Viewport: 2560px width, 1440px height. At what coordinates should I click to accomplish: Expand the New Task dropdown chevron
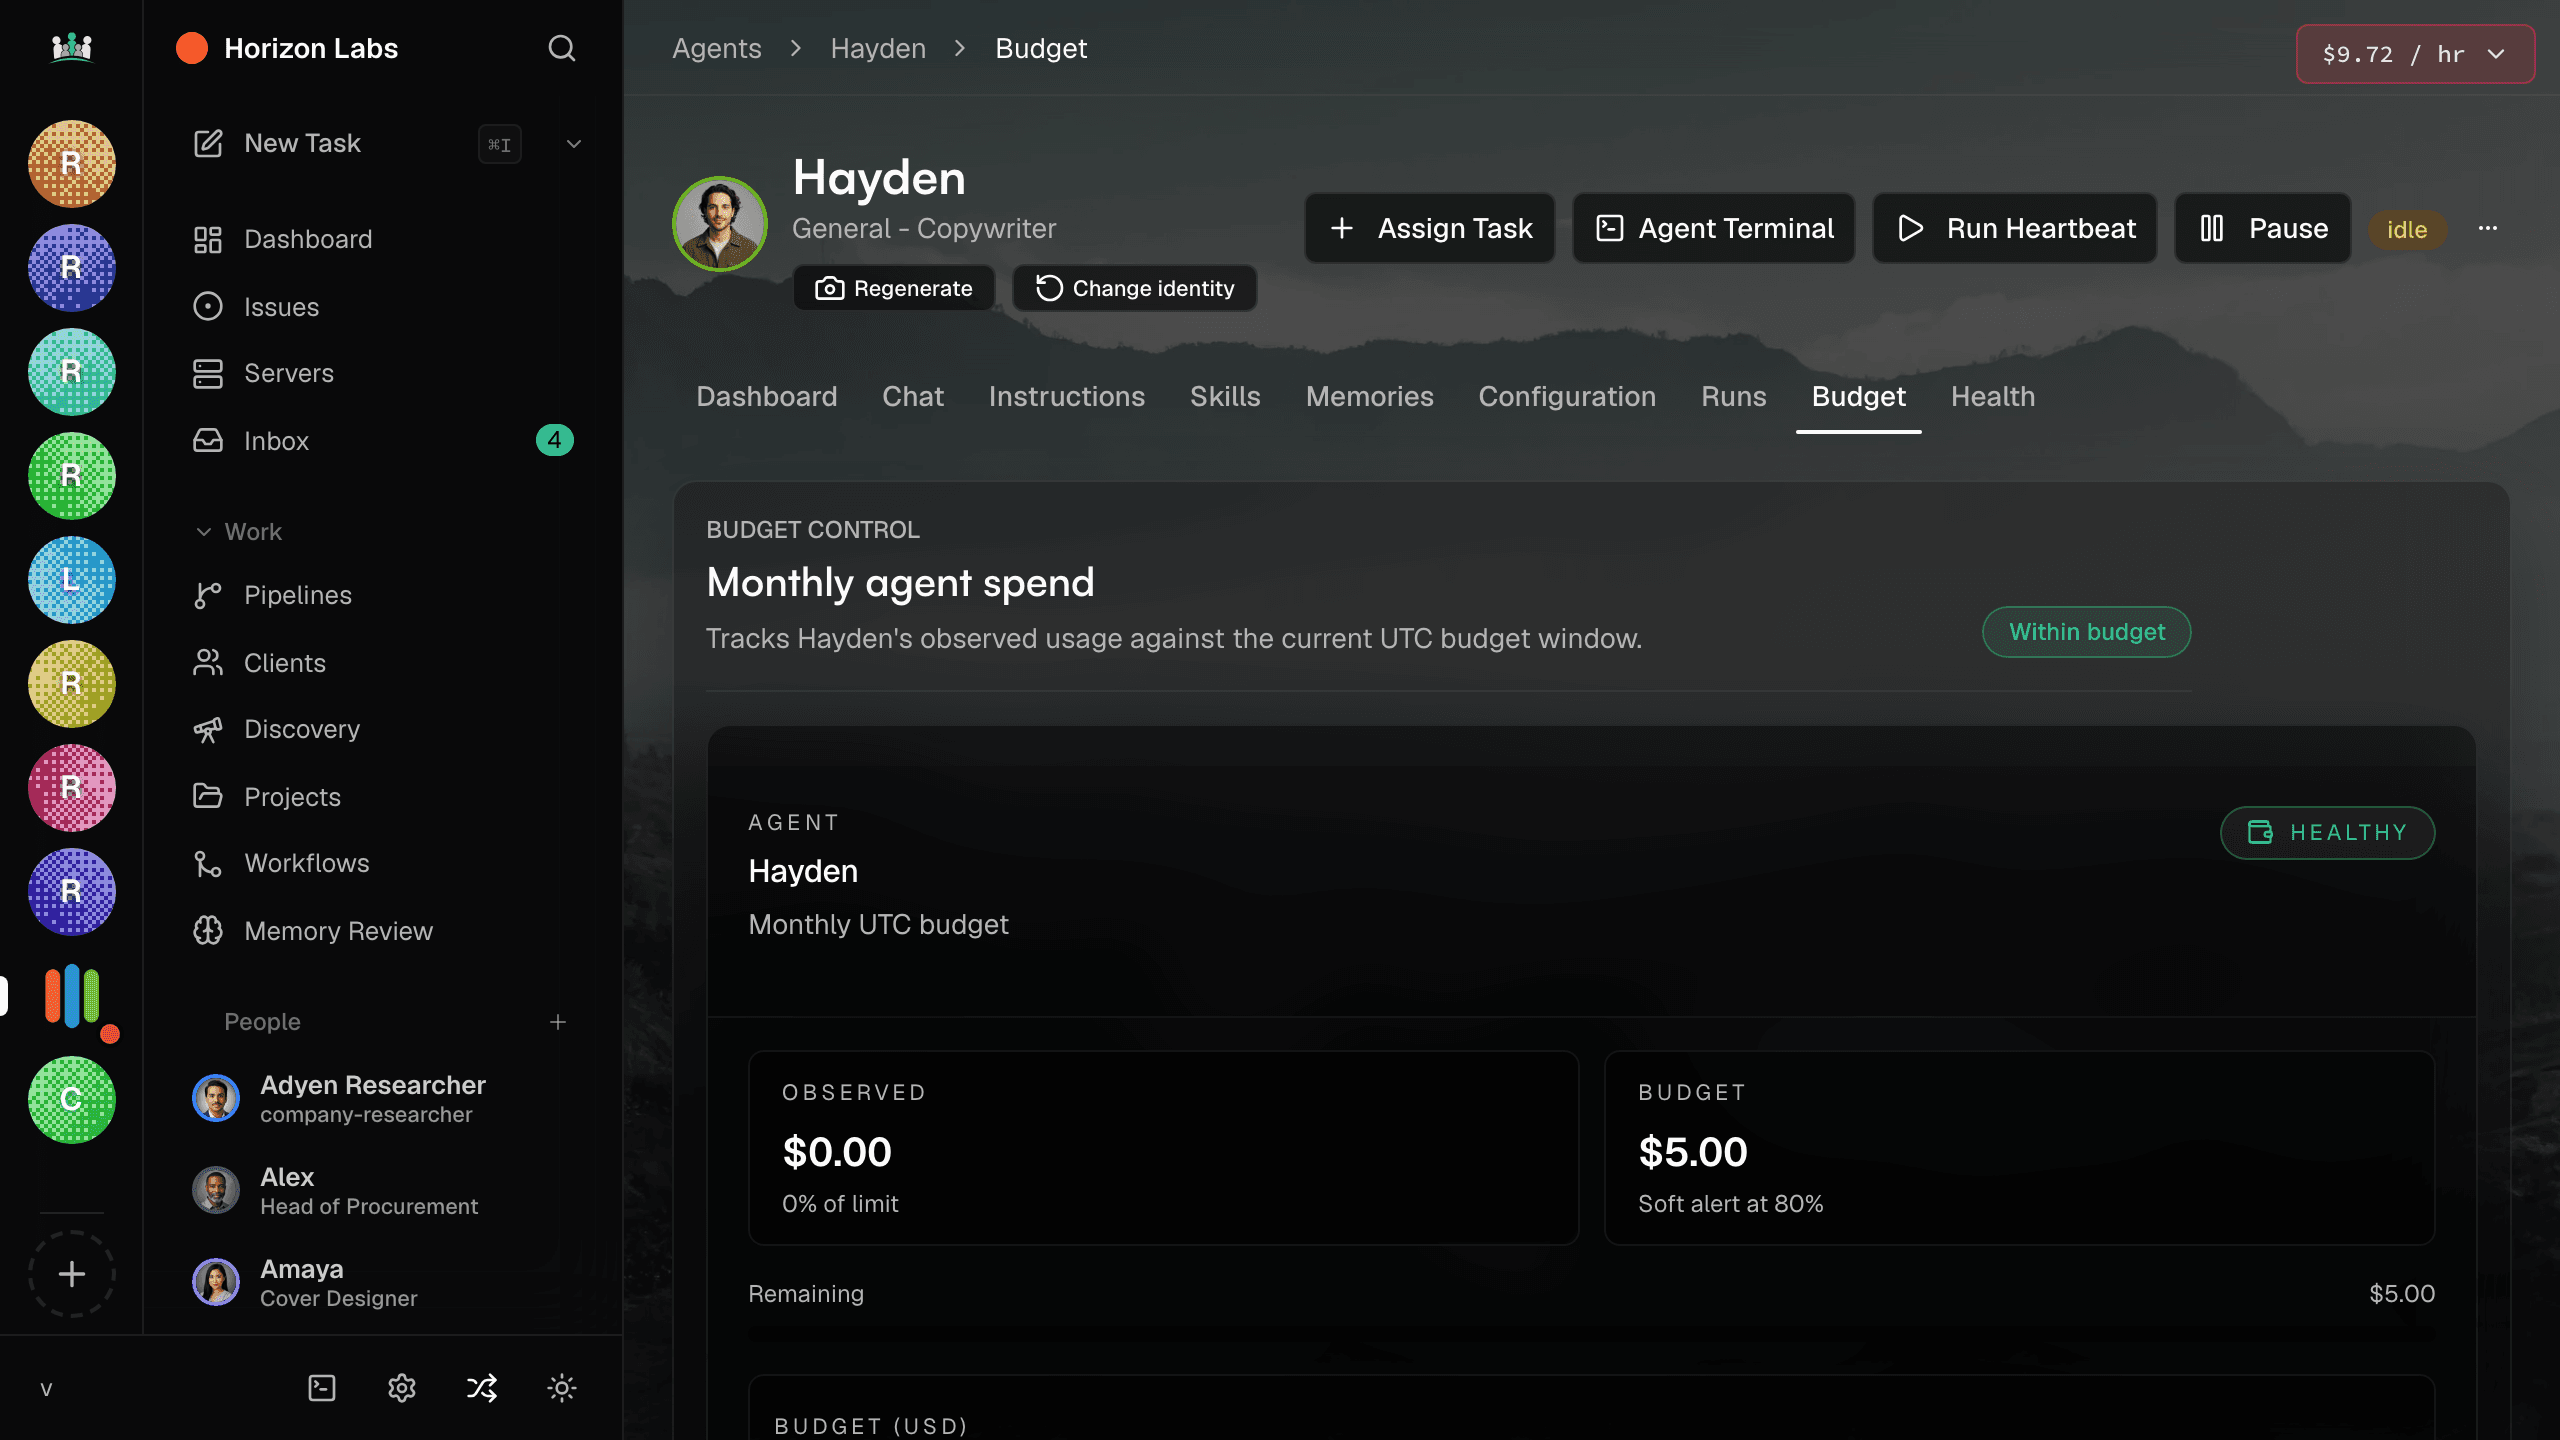coord(574,144)
